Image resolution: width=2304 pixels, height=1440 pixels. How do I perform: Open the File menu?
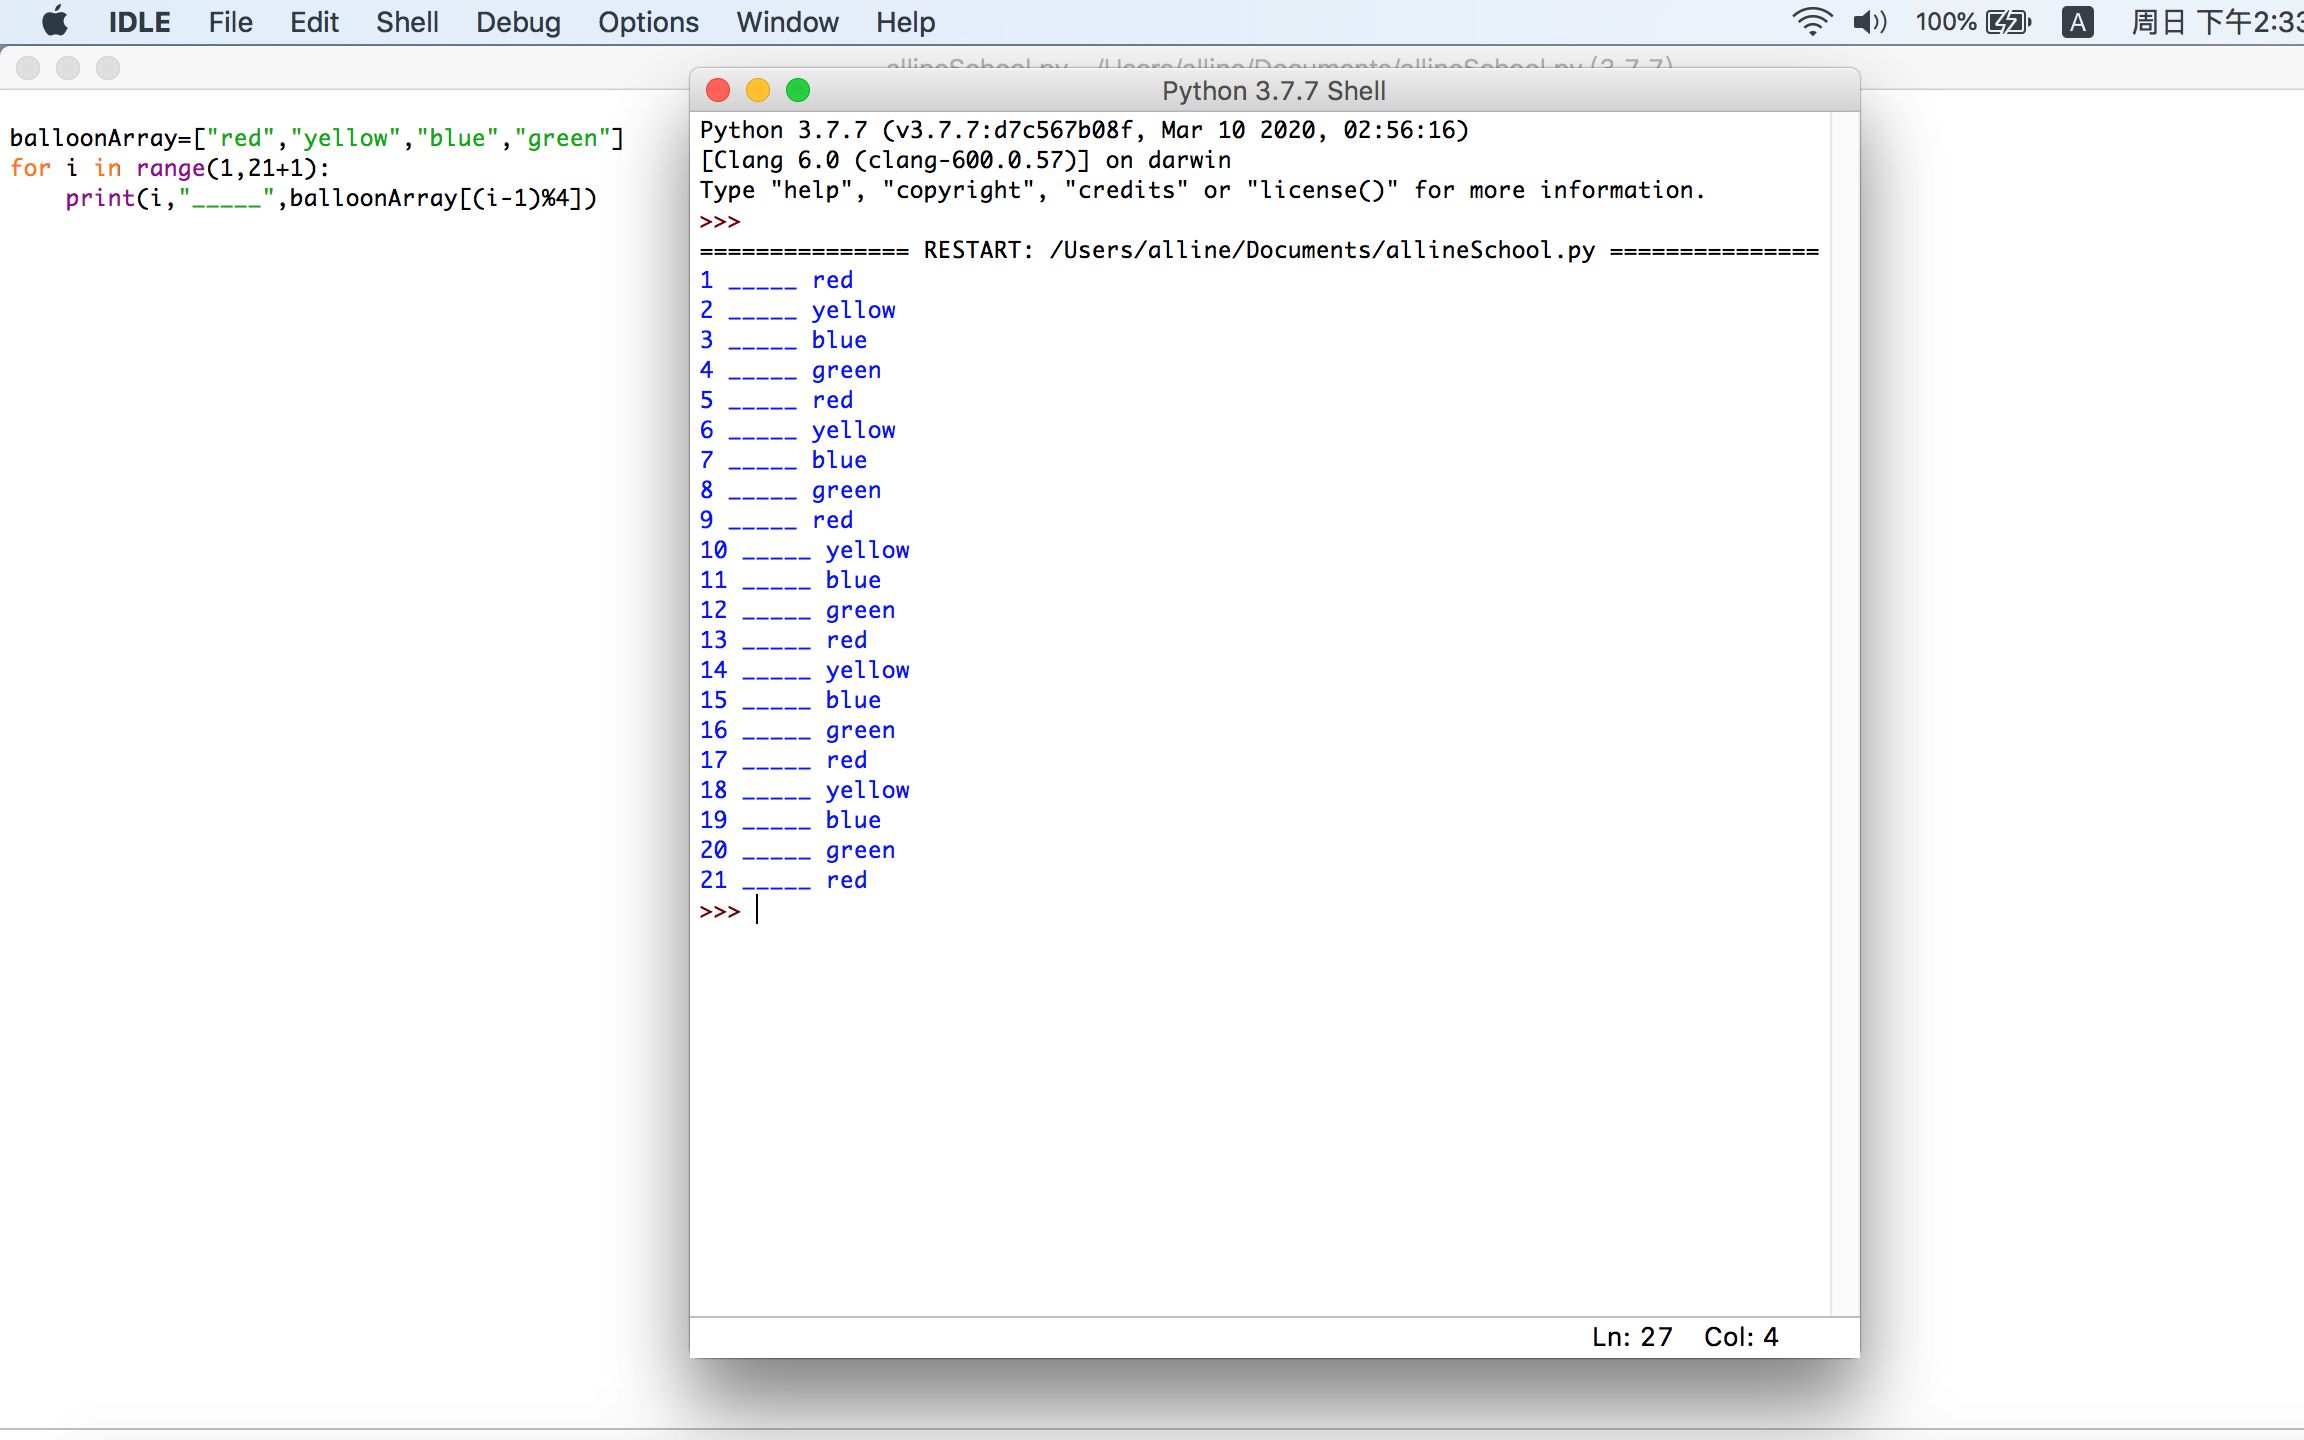pyautogui.click(x=230, y=21)
